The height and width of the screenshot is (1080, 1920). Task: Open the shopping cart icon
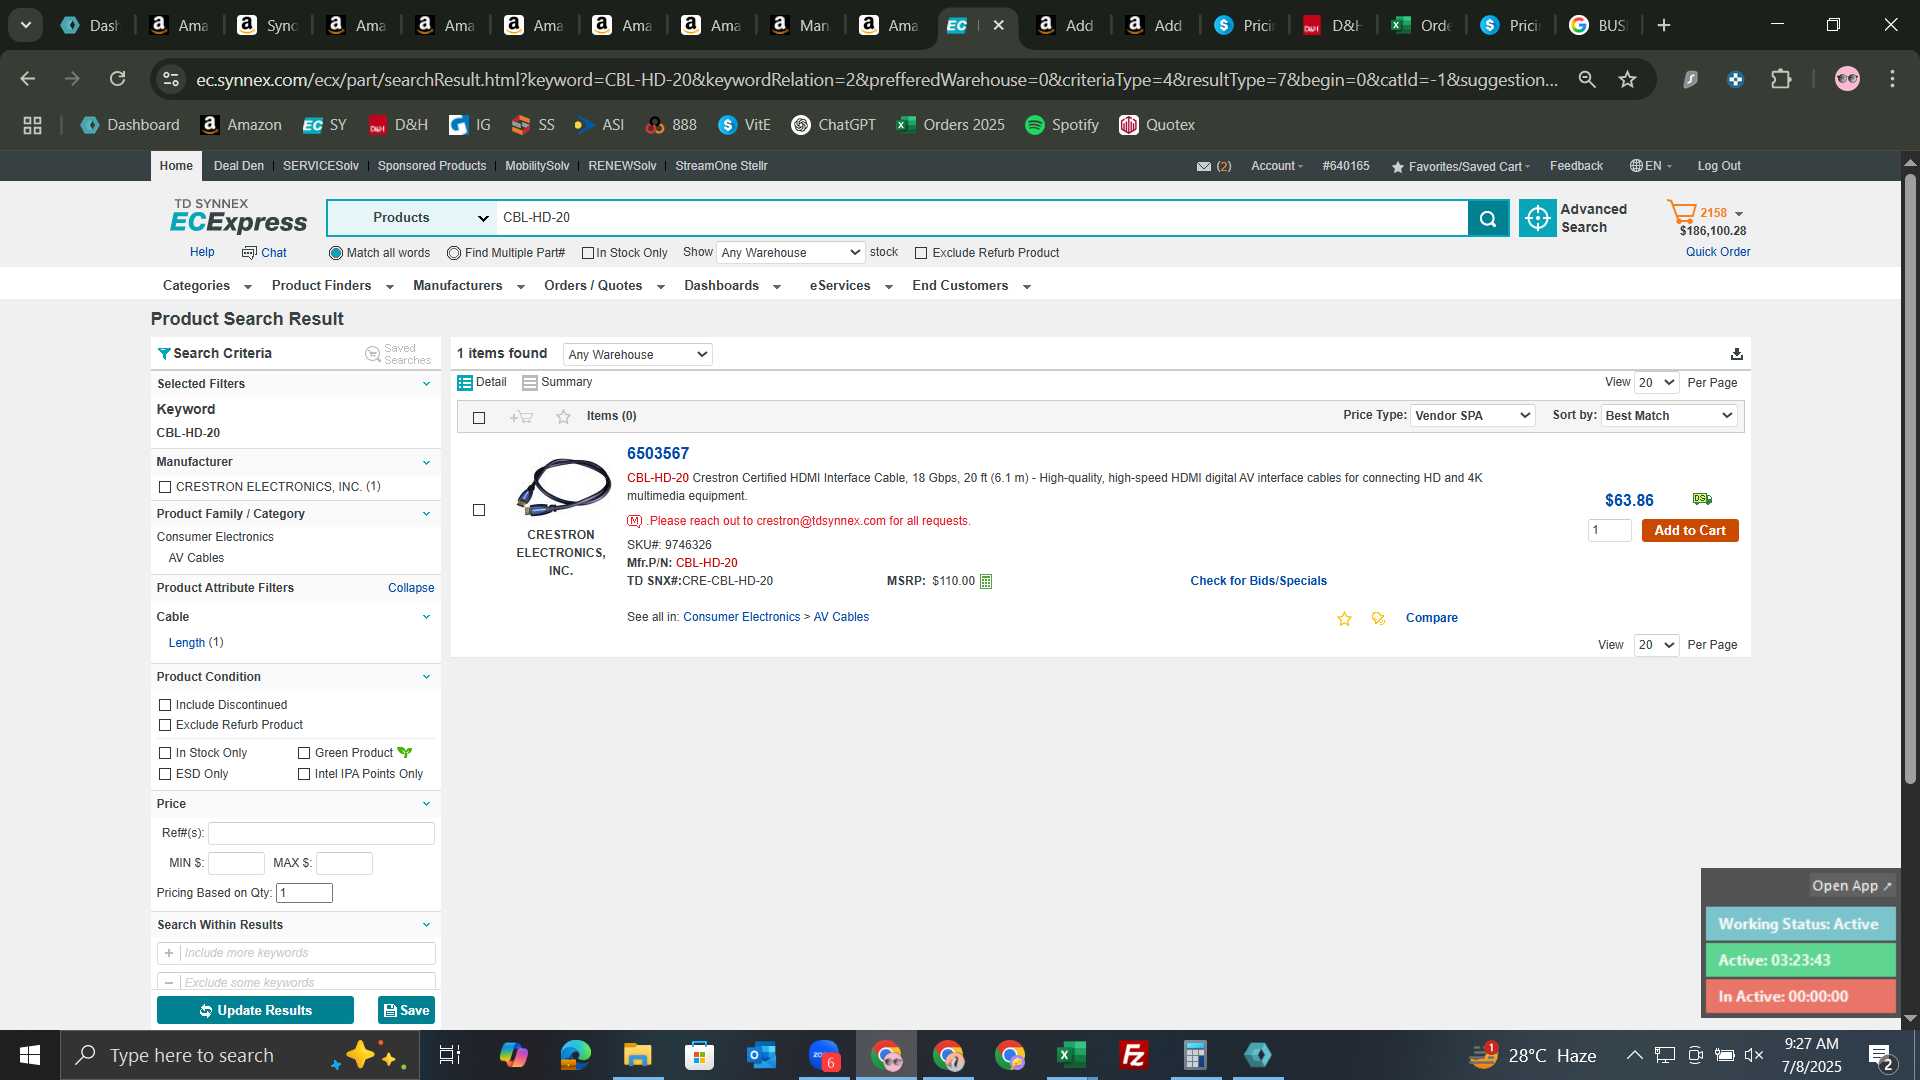1681,213
